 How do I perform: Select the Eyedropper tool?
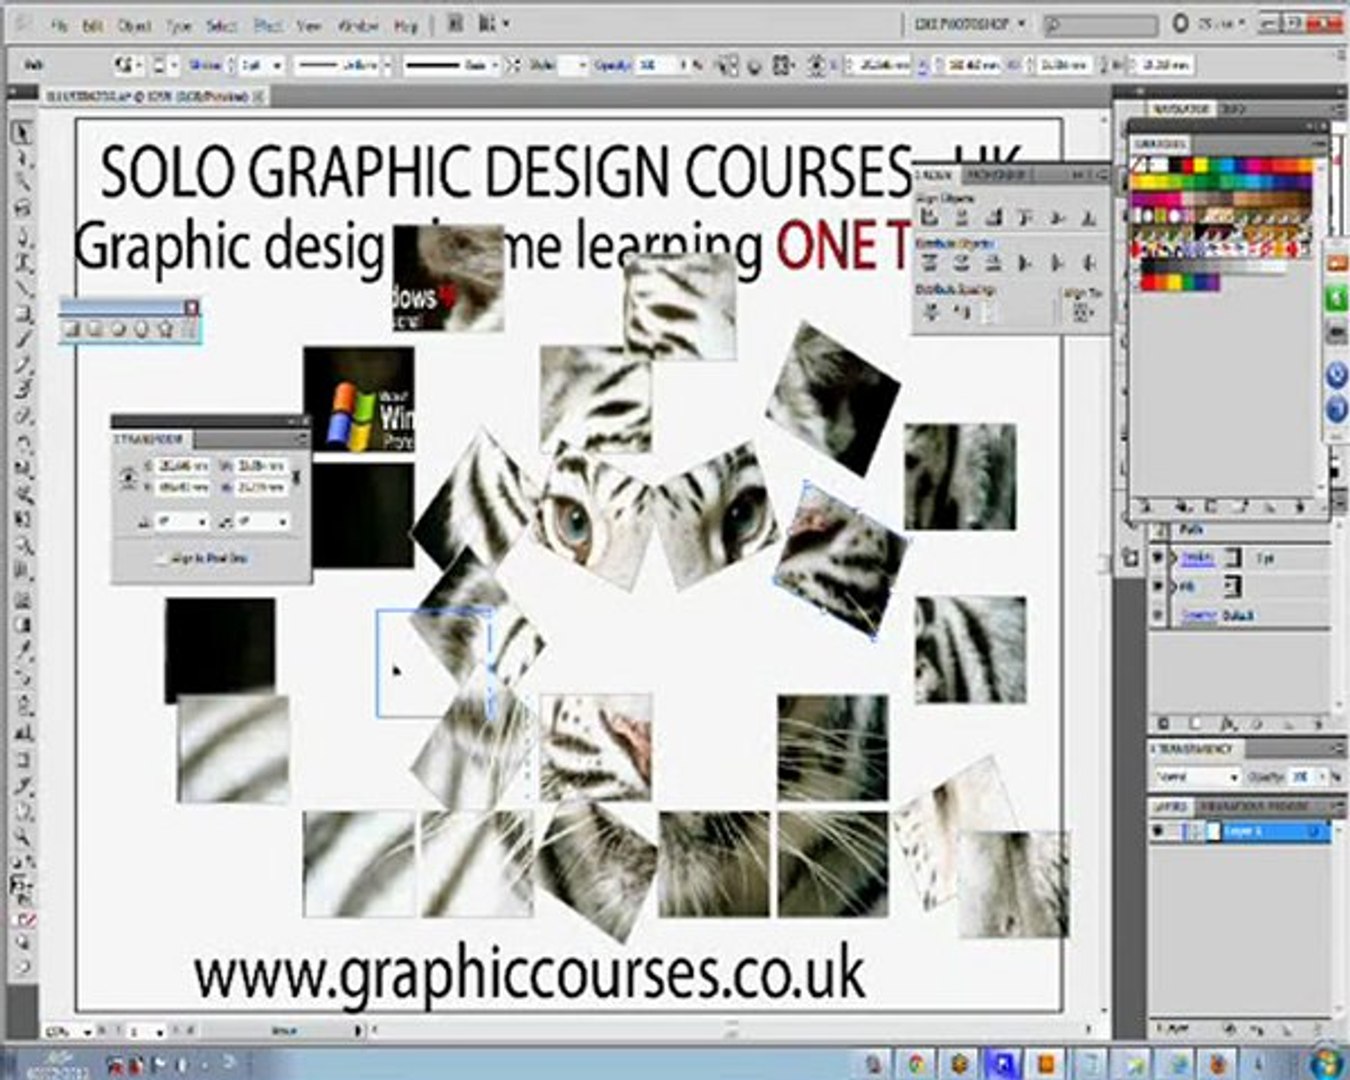point(22,651)
